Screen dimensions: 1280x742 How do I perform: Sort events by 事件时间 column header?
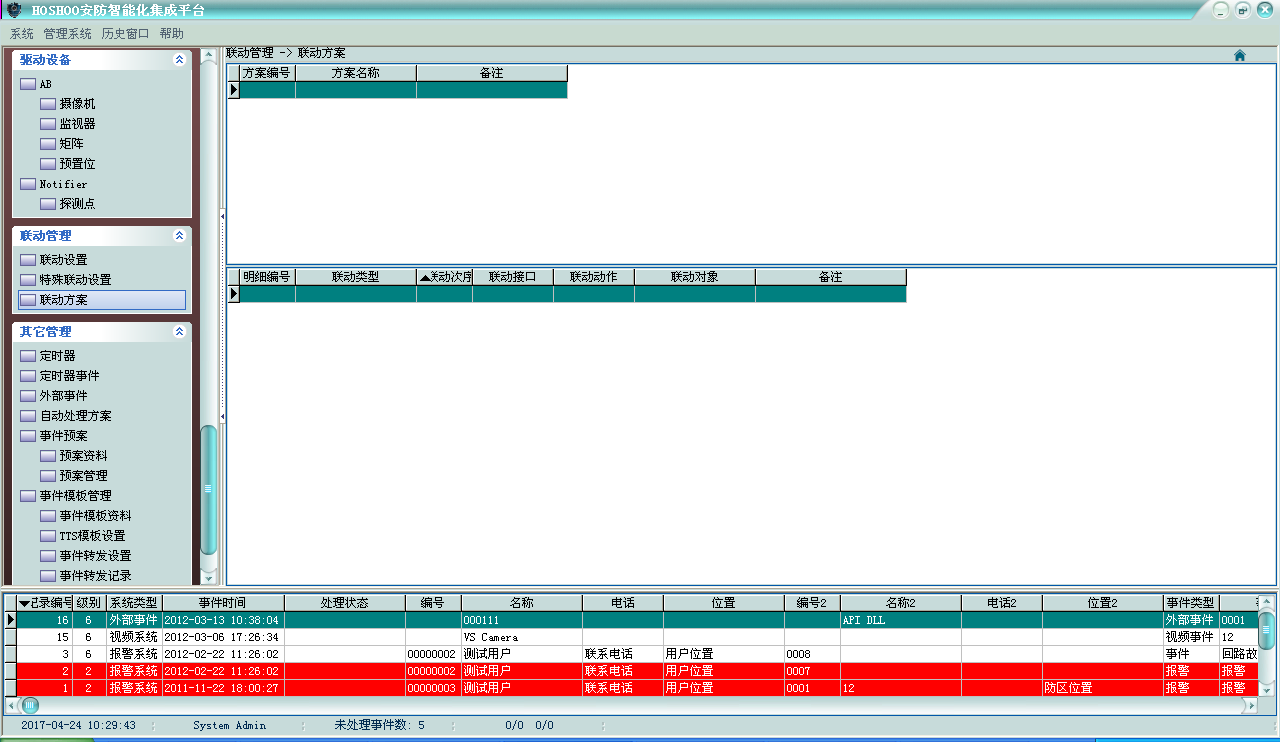pos(222,603)
